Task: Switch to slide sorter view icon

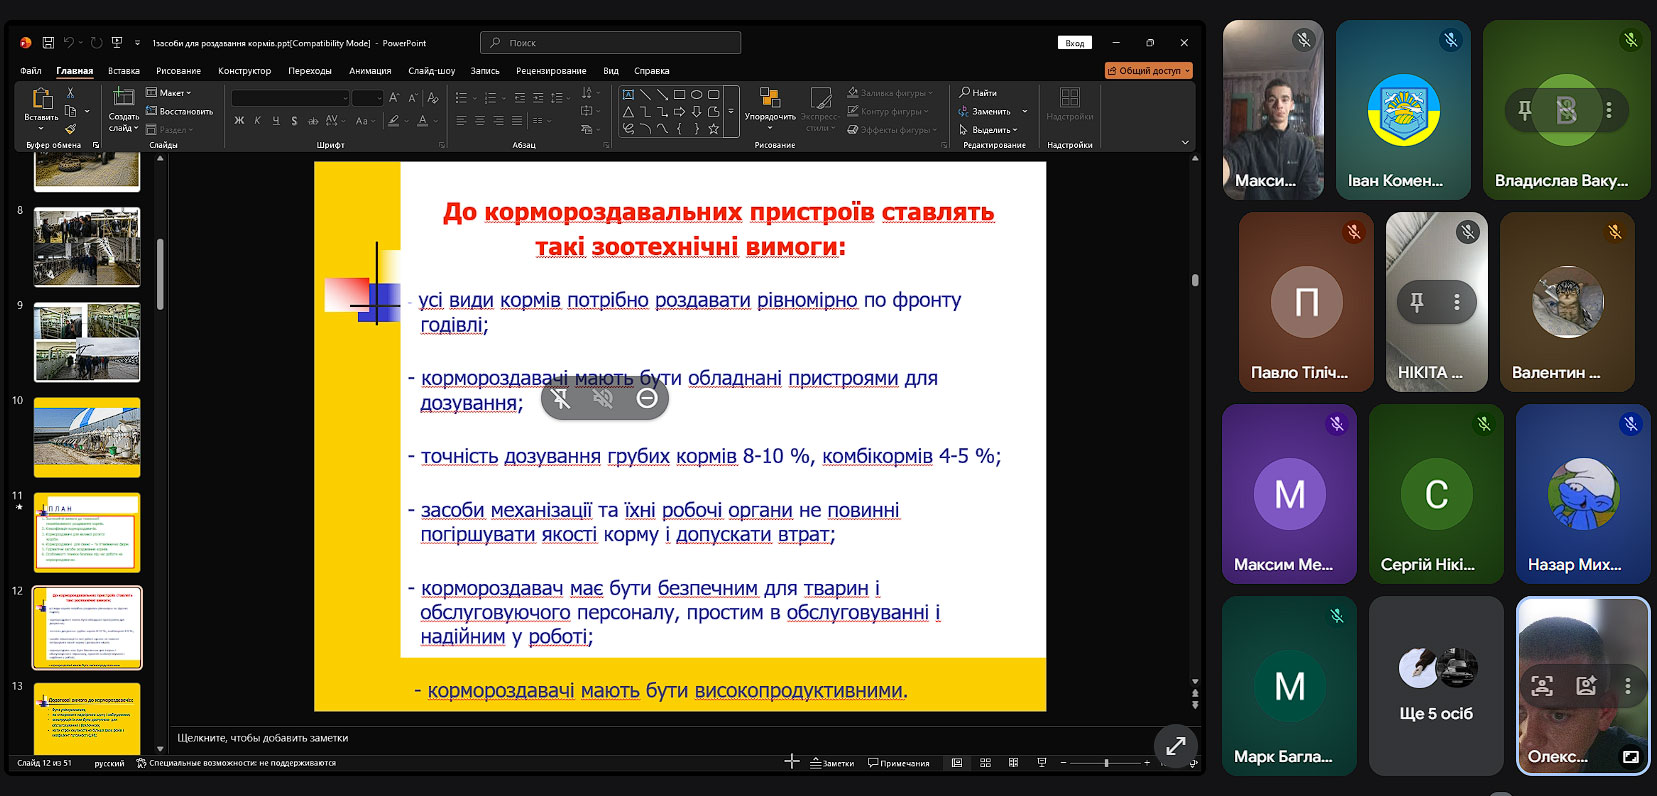Action: pos(985,763)
